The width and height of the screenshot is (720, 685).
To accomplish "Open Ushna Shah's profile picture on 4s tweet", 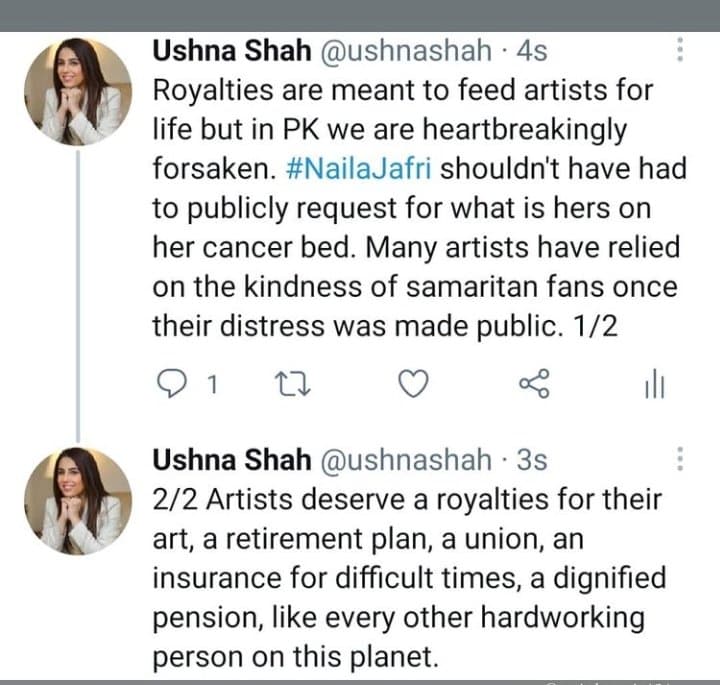I will coord(78,92).
